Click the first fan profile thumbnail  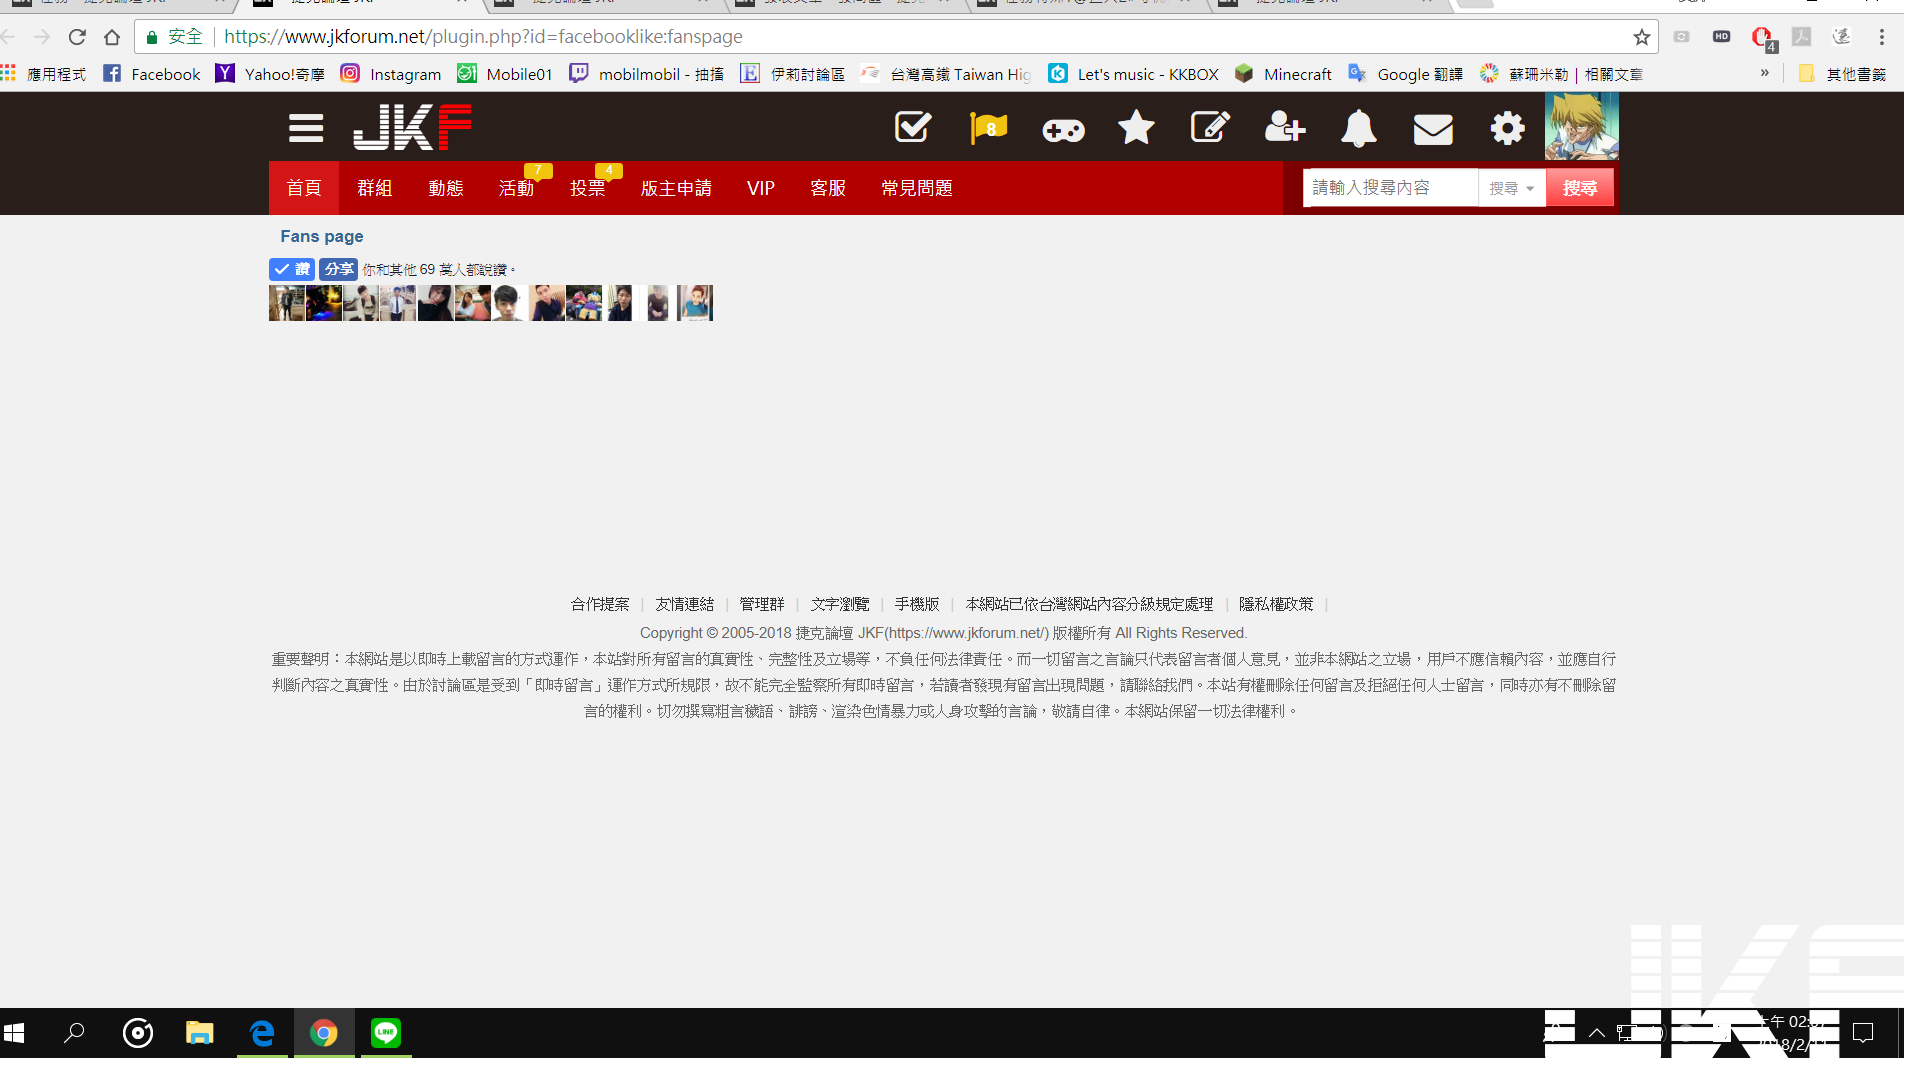click(x=286, y=303)
